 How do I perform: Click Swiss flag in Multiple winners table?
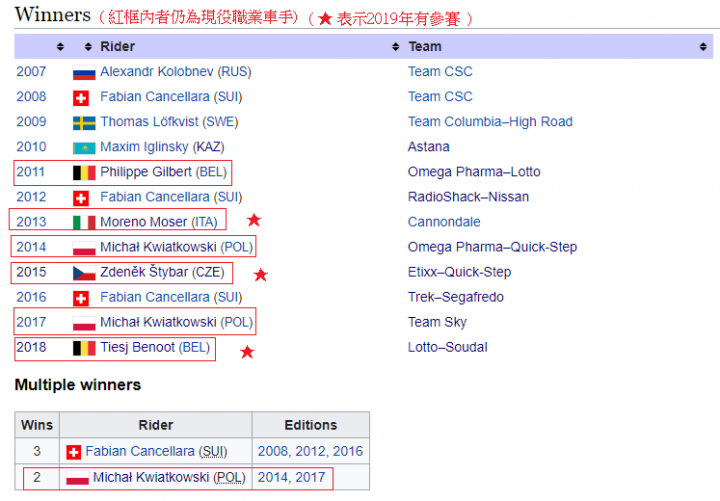73,452
